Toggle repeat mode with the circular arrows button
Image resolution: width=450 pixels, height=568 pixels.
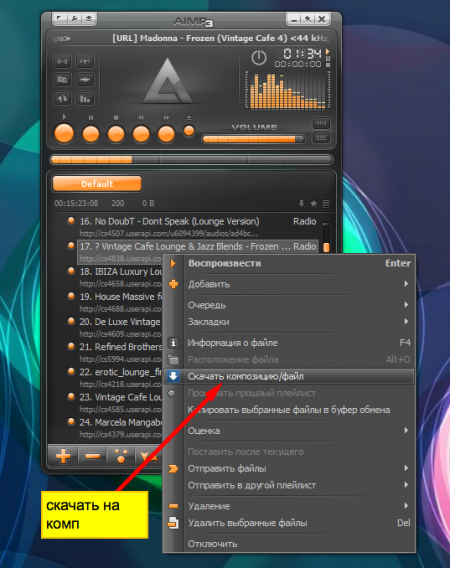pos(62,98)
